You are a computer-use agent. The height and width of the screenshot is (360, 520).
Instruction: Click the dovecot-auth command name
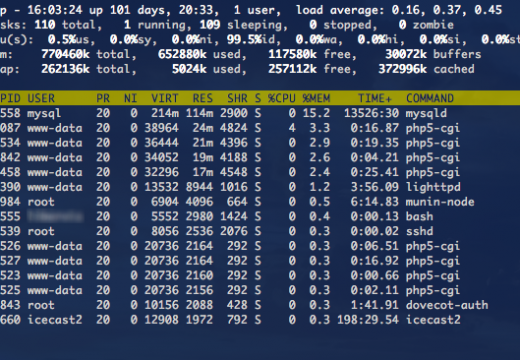(447, 305)
